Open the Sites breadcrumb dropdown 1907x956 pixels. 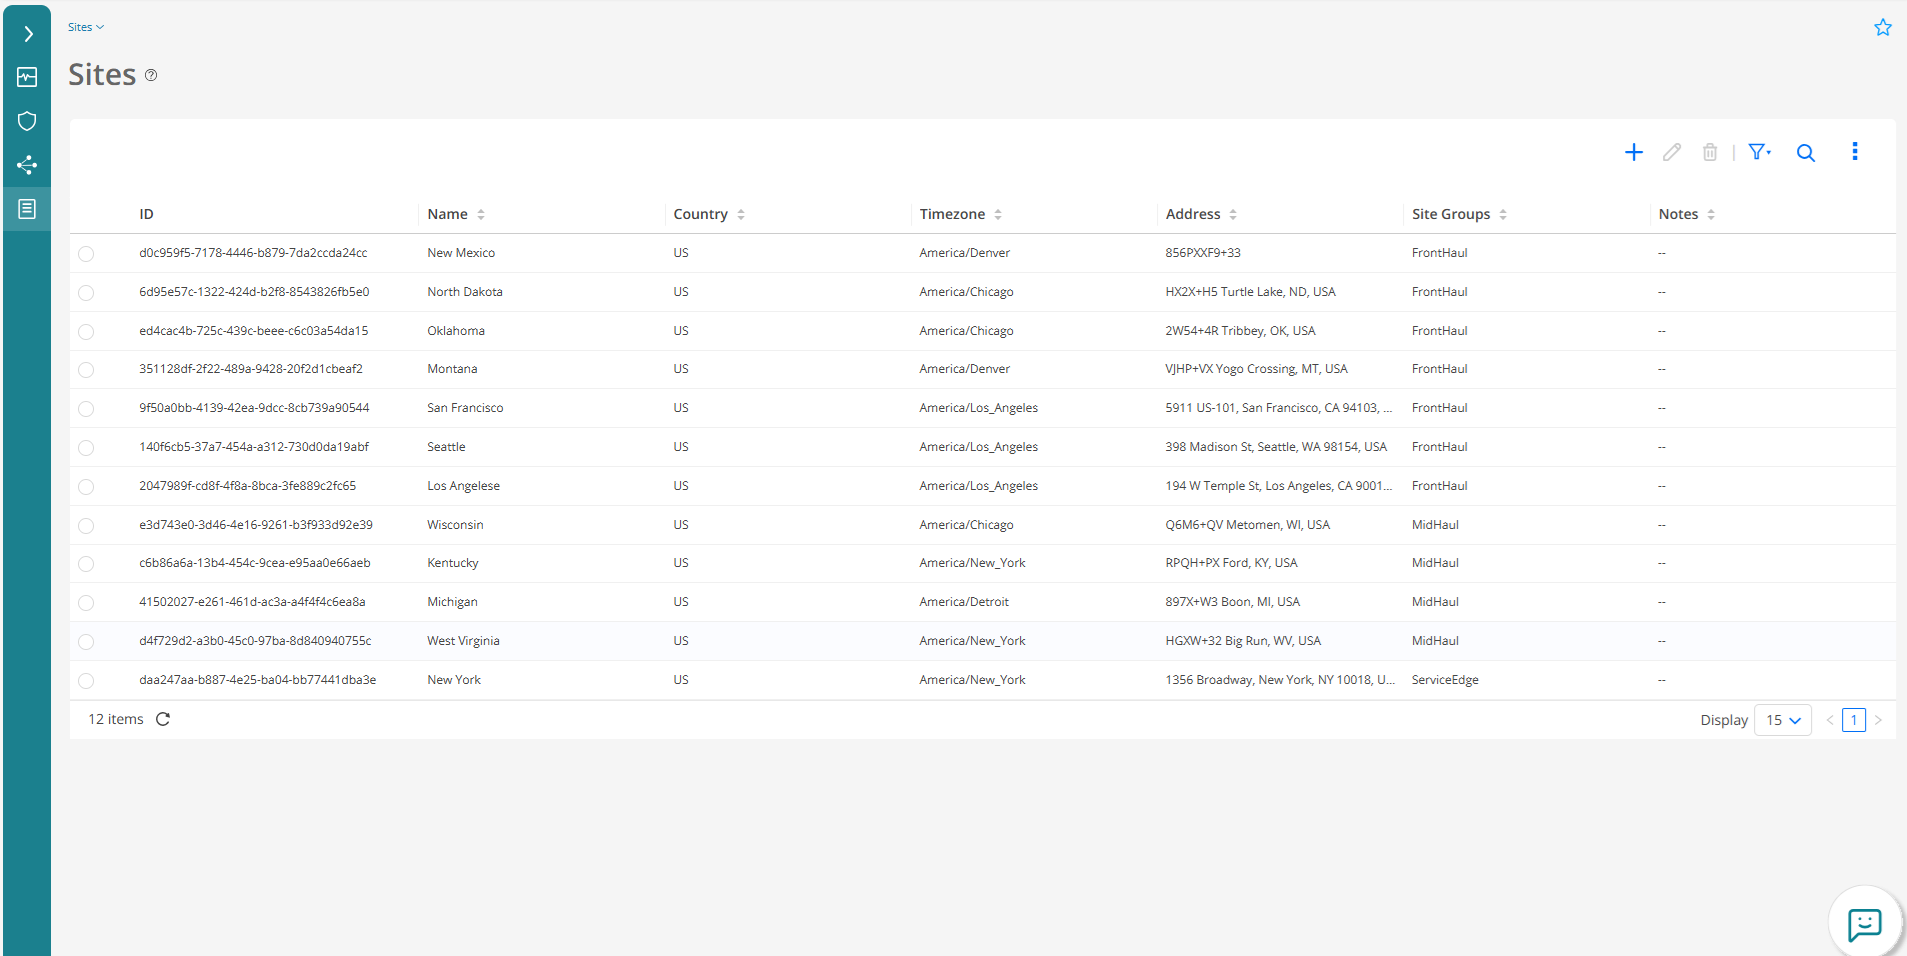pos(86,27)
